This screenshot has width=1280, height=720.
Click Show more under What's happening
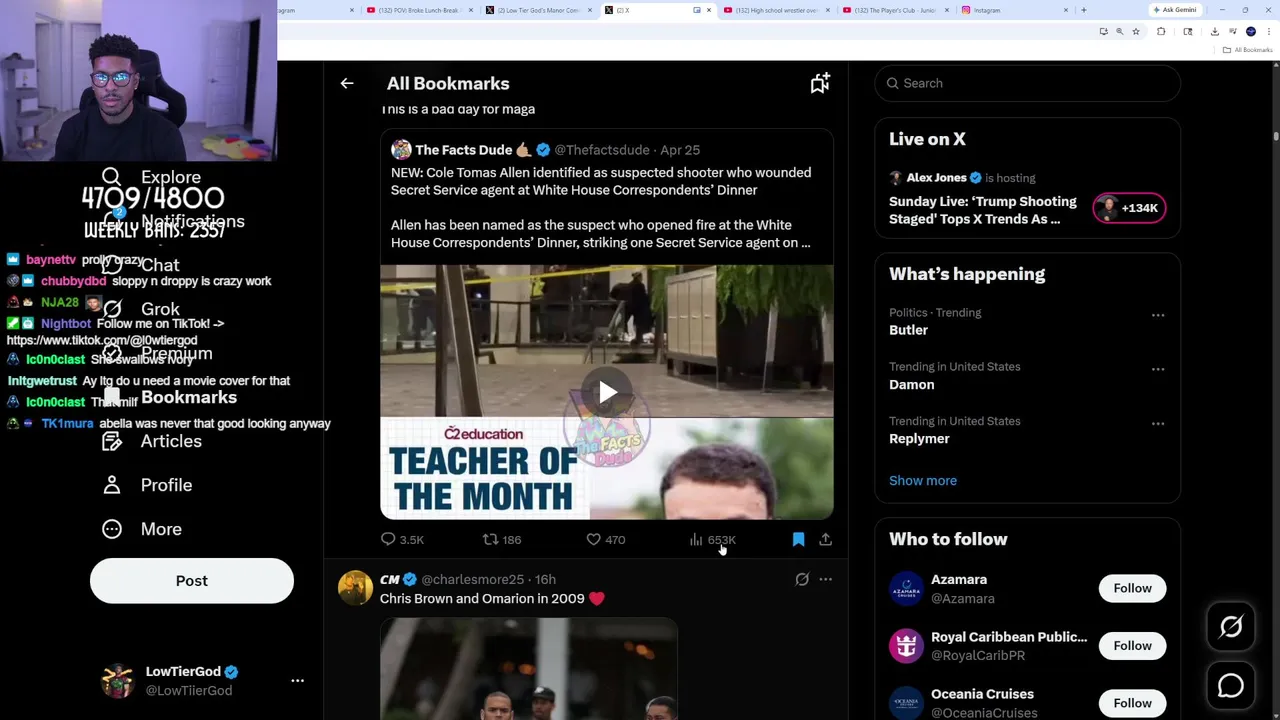pos(923,480)
